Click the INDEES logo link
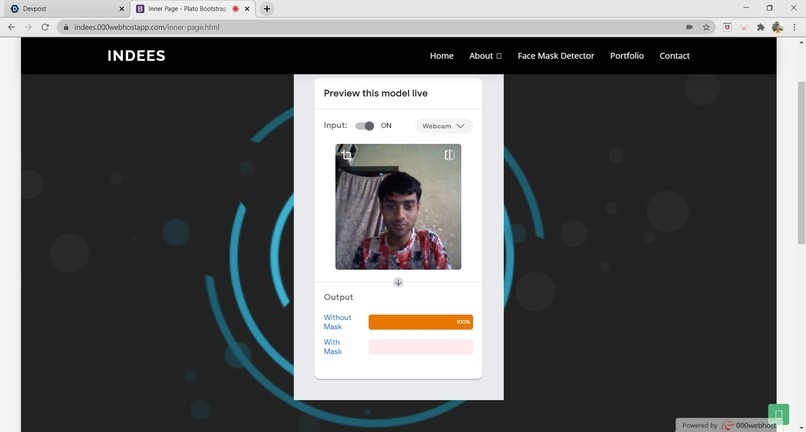This screenshot has width=806, height=432. (x=136, y=56)
